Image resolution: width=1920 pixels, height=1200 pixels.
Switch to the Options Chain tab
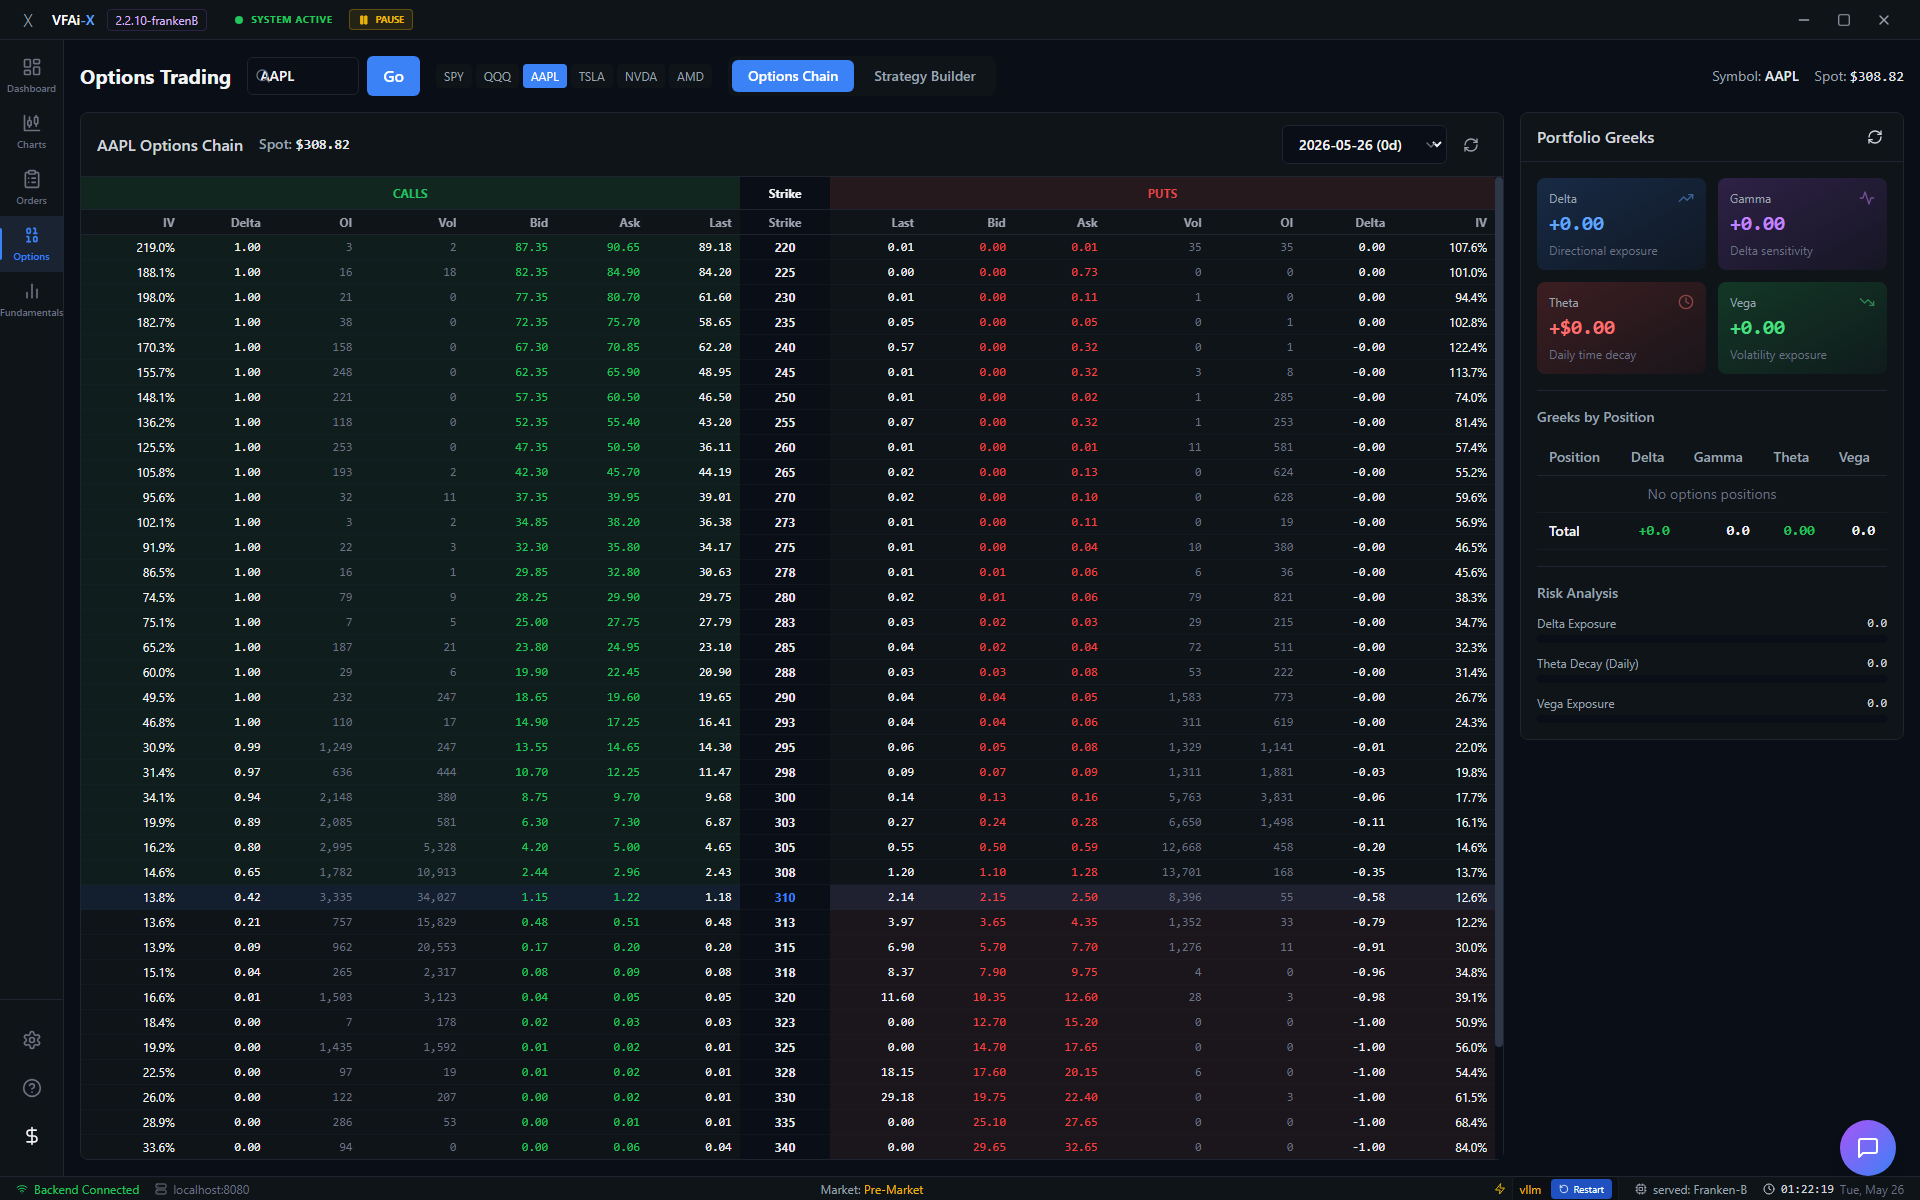(793, 76)
